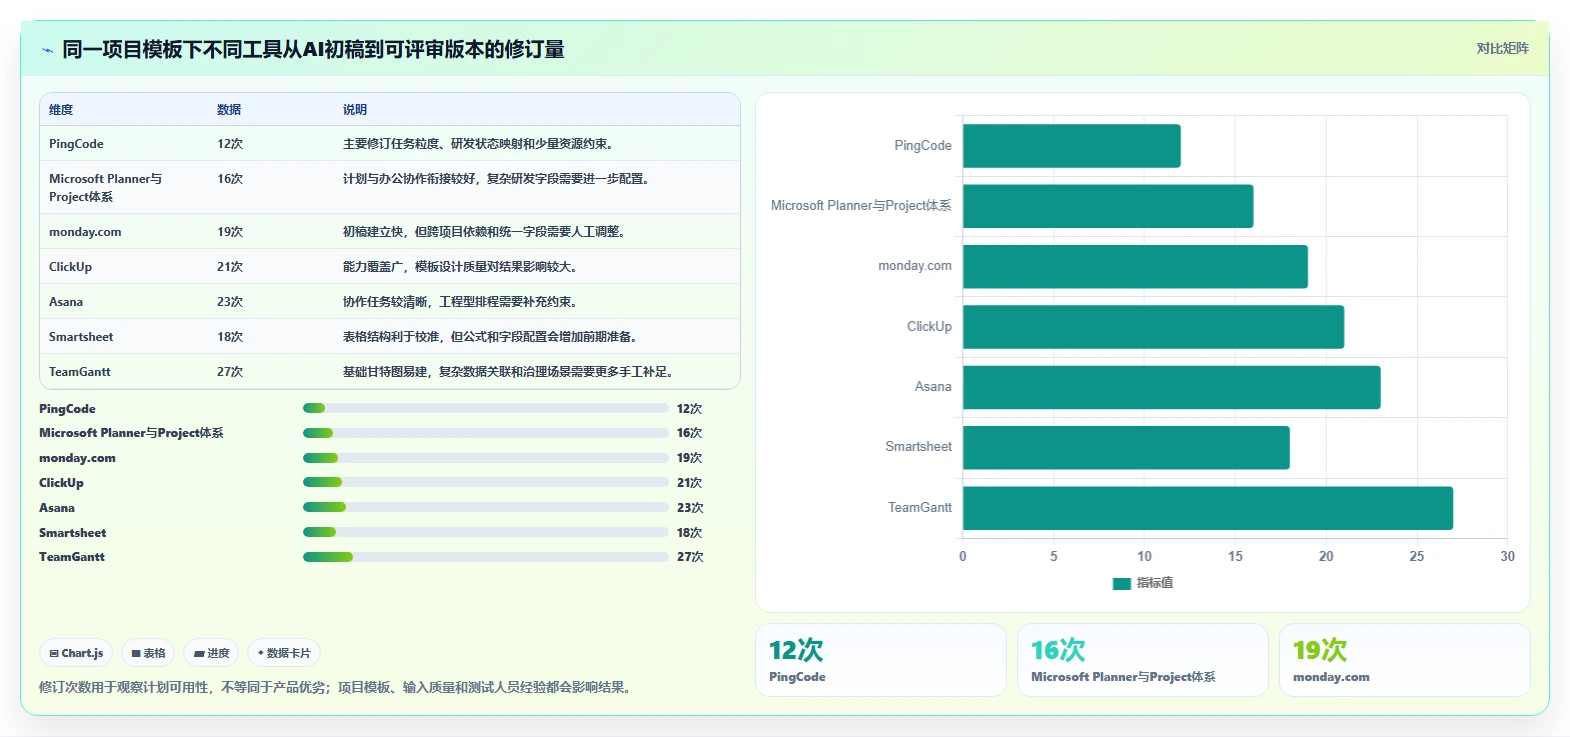Click the description starting 主要修订任务粒度
Image resolution: width=1570 pixels, height=737 pixels.
[478, 144]
